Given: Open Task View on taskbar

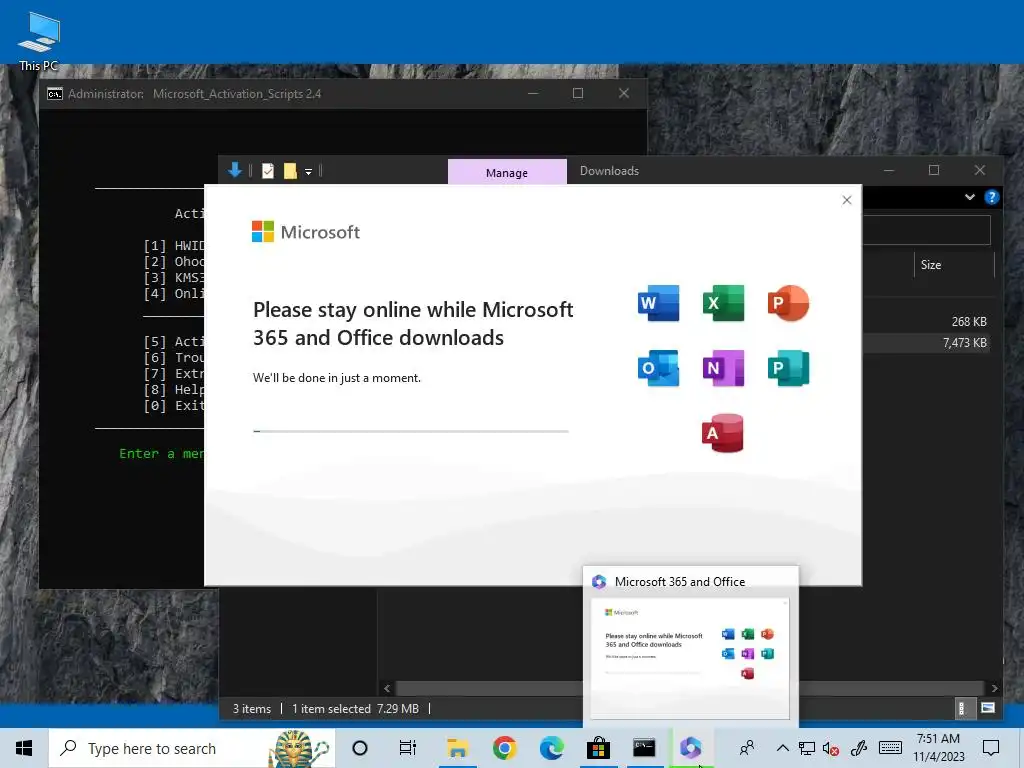Looking at the screenshot, I should pos(408,748).
